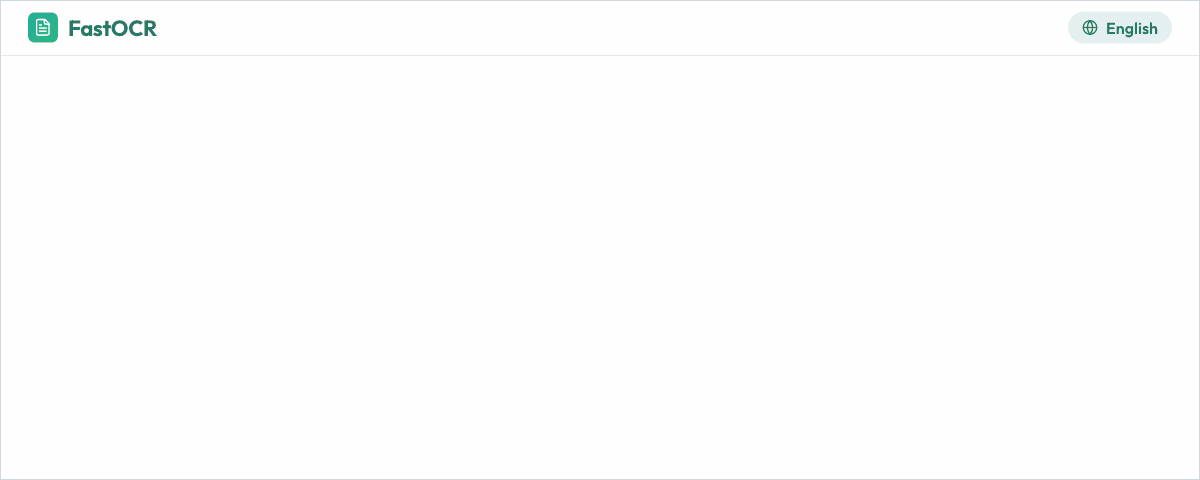Click the document-page icon in the logo
The width and height of the screenshot is (1200, 480).
tap(43, 28)
